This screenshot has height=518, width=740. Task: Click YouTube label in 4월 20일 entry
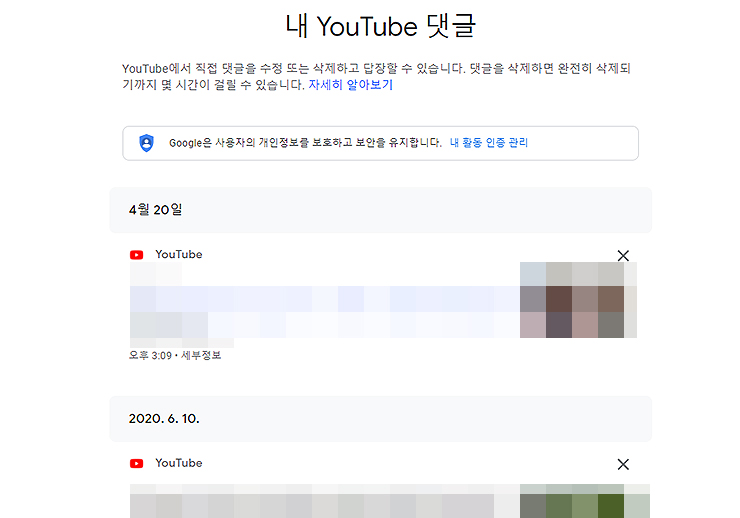click(179, 254)
